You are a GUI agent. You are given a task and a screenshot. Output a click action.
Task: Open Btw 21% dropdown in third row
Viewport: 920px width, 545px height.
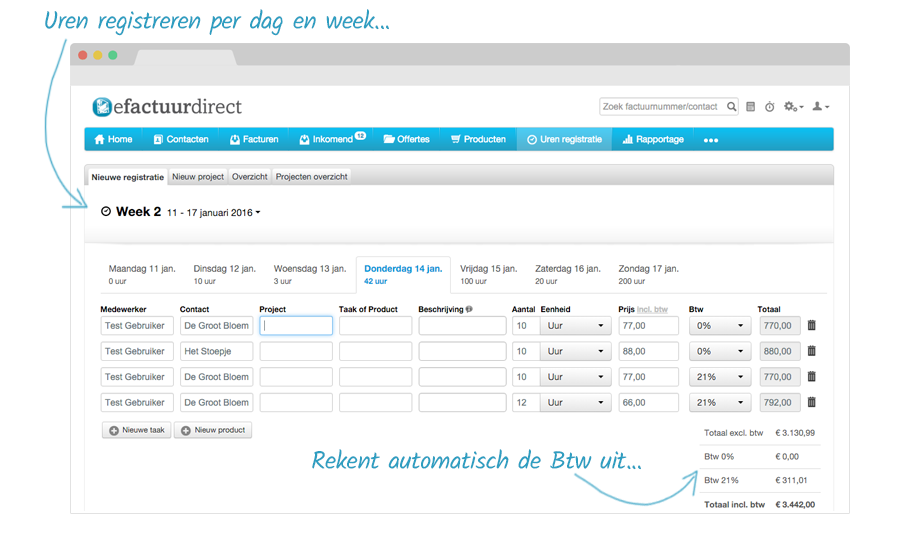(x=720, y=377)
